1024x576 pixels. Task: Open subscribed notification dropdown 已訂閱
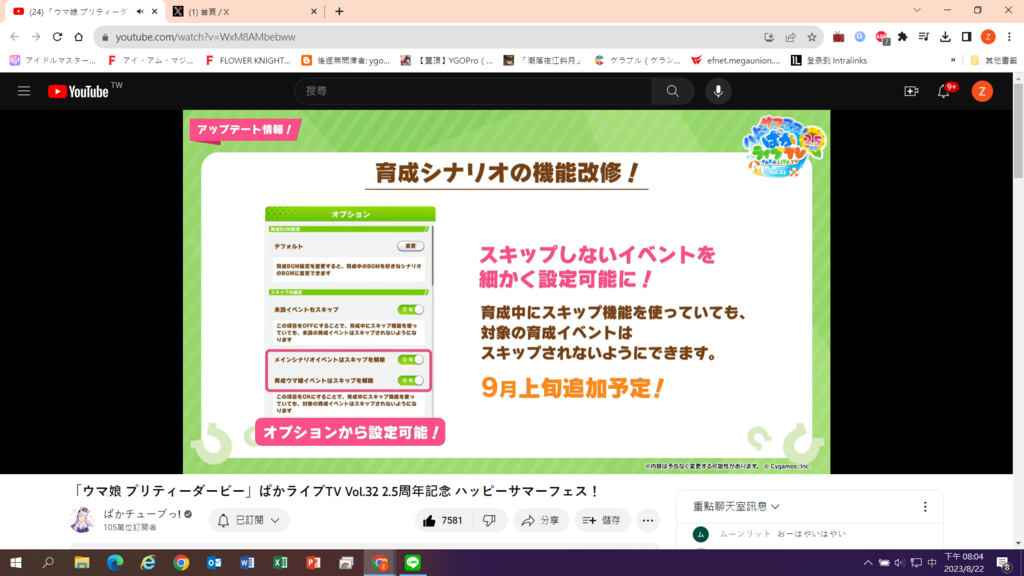coord(249,520)
